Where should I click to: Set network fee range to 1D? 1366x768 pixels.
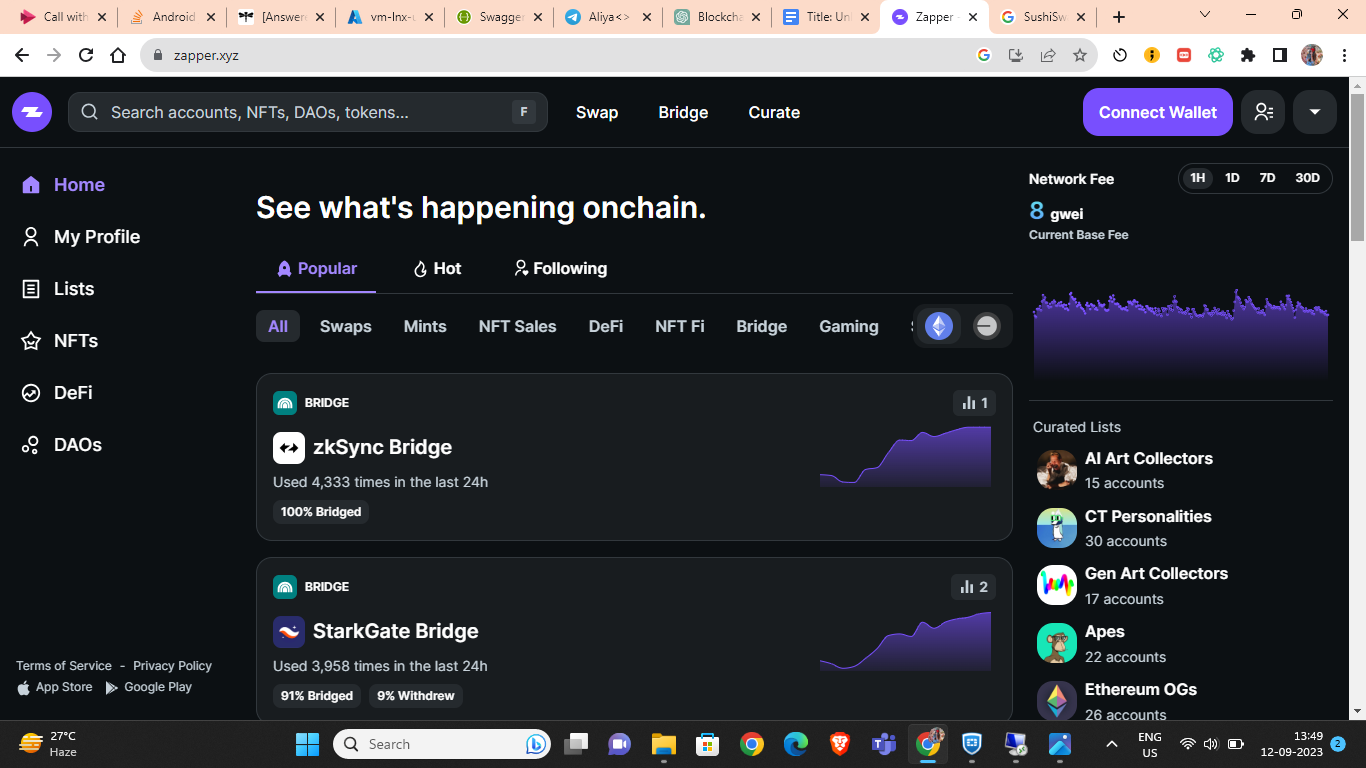pos(1232,178)
